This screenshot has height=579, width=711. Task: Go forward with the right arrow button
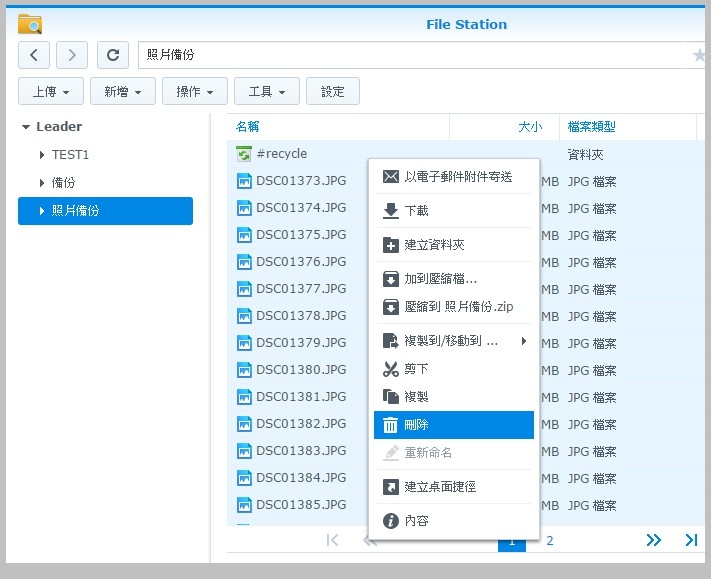tap(72, 55)
